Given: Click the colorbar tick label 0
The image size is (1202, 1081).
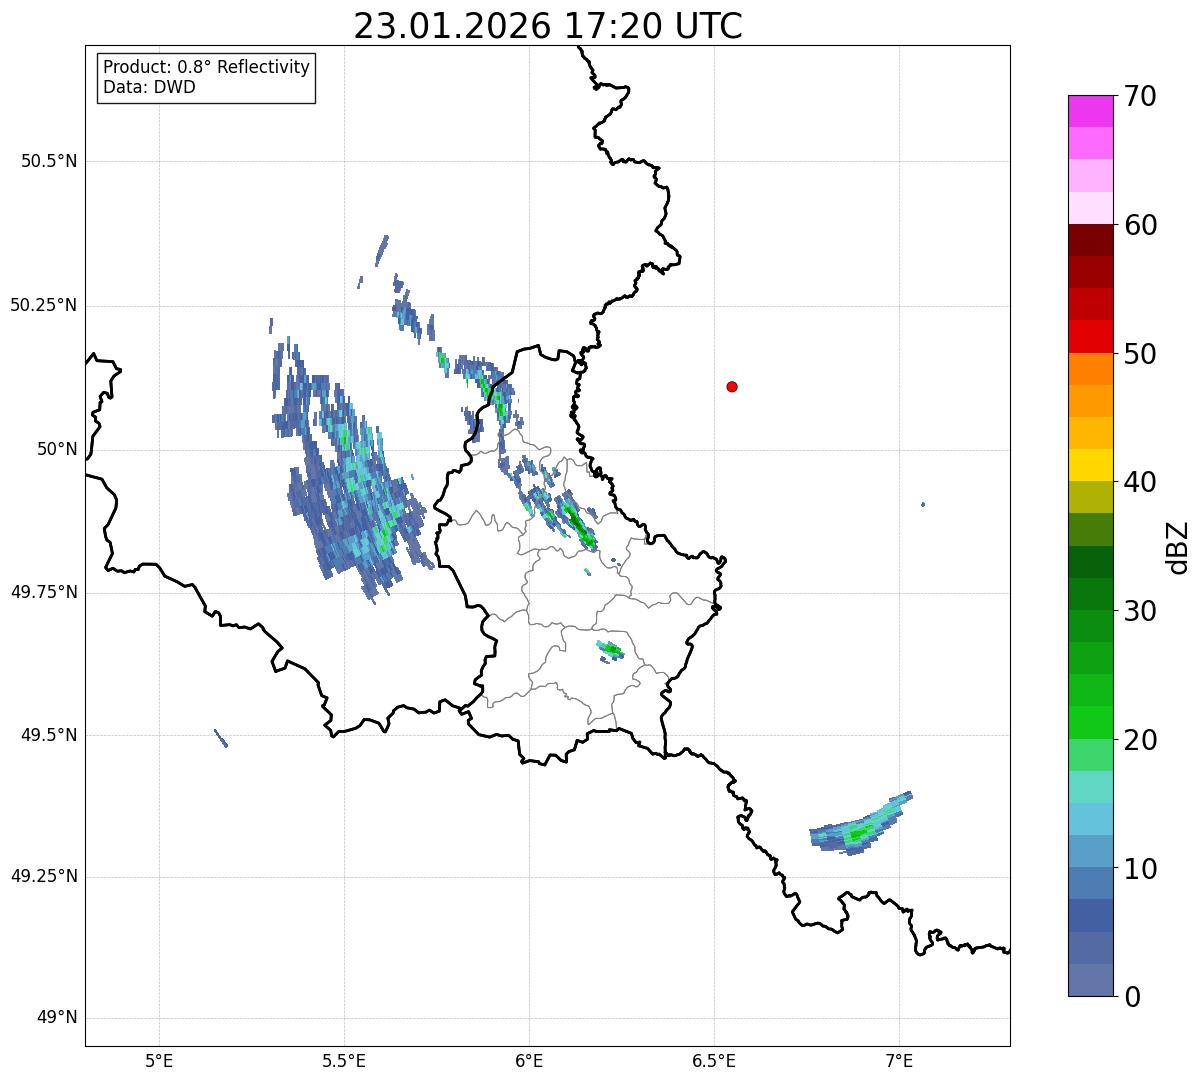Looking at the screenshot, I should click(x=1133, y=997).
